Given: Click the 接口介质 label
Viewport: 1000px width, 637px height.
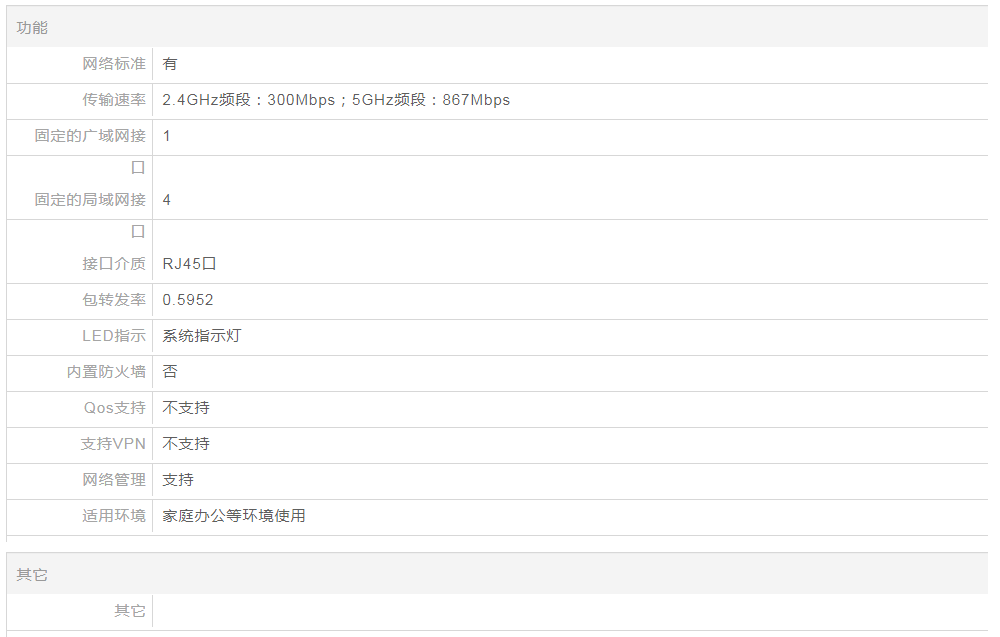Looking at the screenshot, I should [x=113, y=264].
